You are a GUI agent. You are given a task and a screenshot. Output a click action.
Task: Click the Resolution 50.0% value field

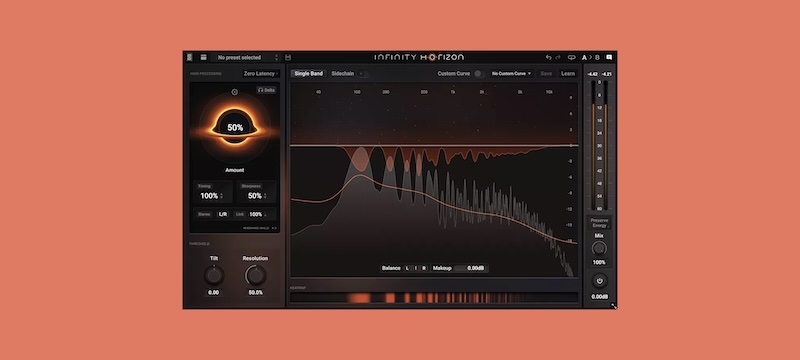(x=256, y=293)
